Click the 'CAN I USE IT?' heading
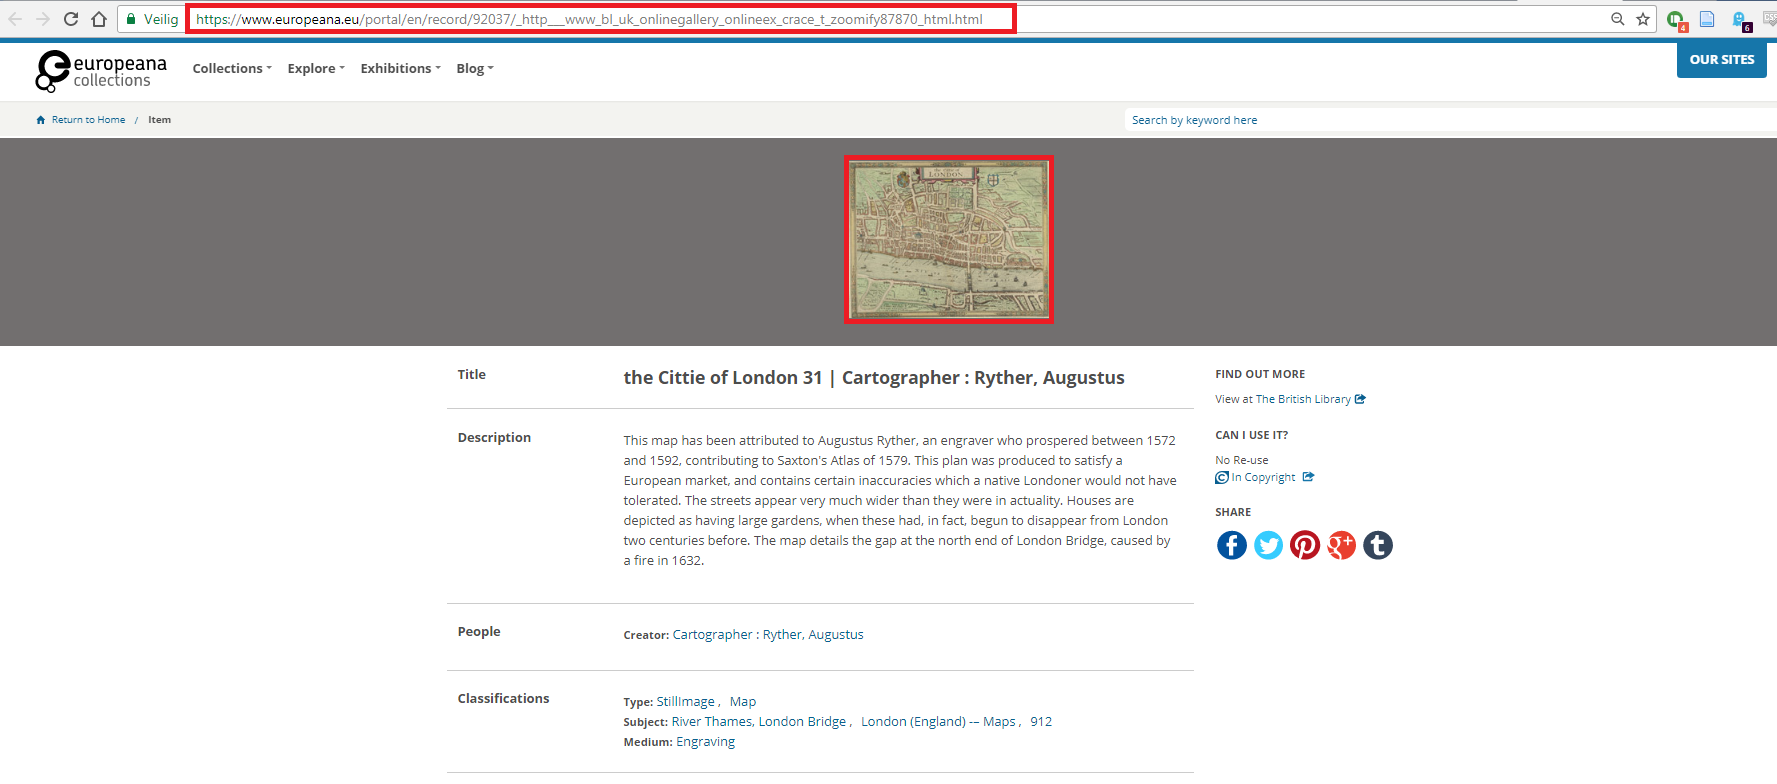The width and height of the screenshot is (1777, 784). [1252, 436]
